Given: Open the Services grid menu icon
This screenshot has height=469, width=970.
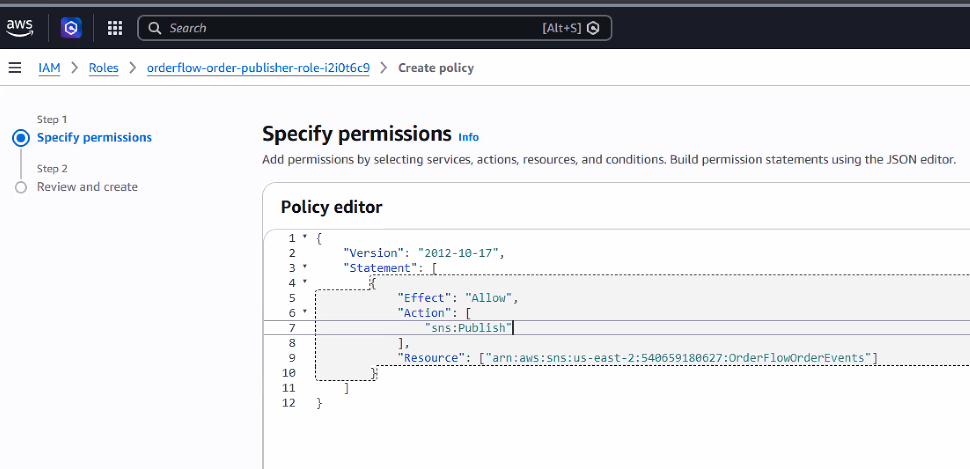Looking at the screenshot, I should click(x=115, y=28).
